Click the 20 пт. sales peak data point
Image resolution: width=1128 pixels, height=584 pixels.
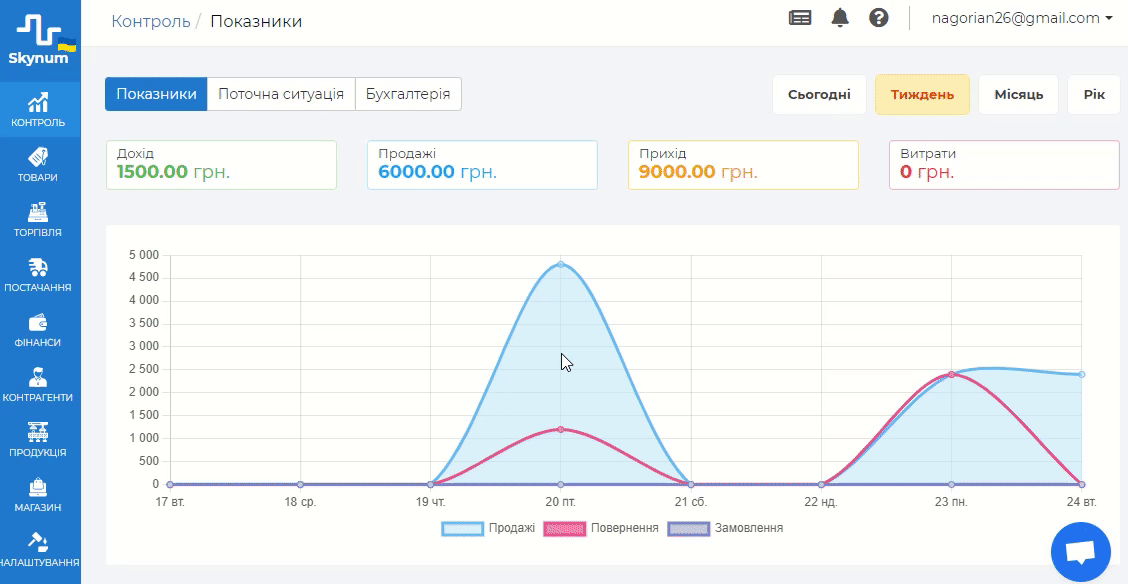(561, 264)
